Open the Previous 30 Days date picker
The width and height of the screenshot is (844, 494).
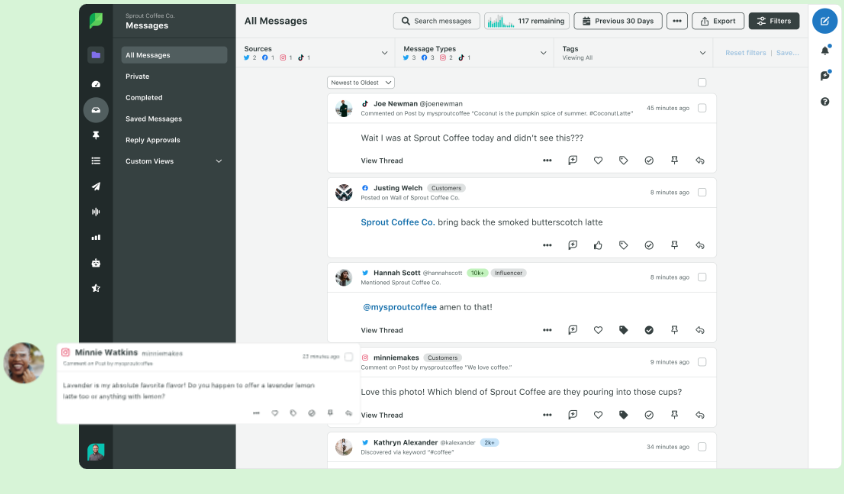(x=618, y=21)
